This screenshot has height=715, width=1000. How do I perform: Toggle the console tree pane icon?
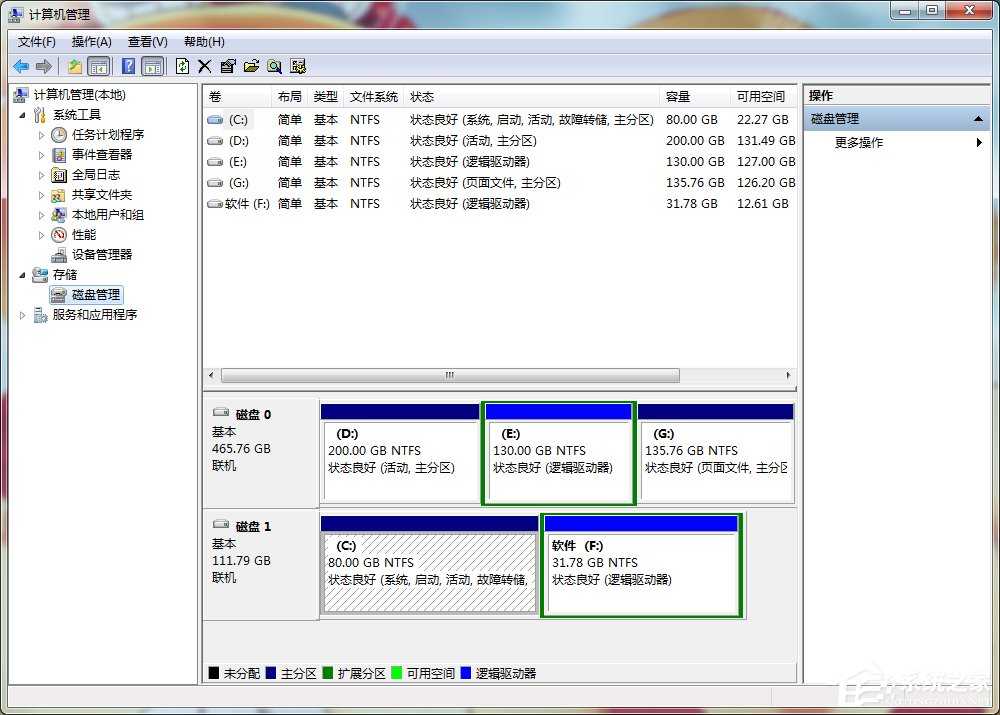click(x=99, y=66)
